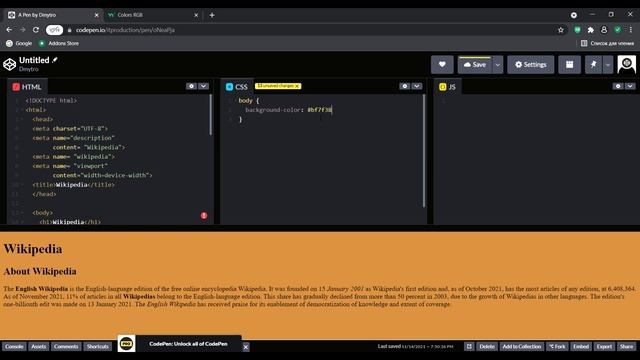
Task: Save the pen
Action: [475, 64]
